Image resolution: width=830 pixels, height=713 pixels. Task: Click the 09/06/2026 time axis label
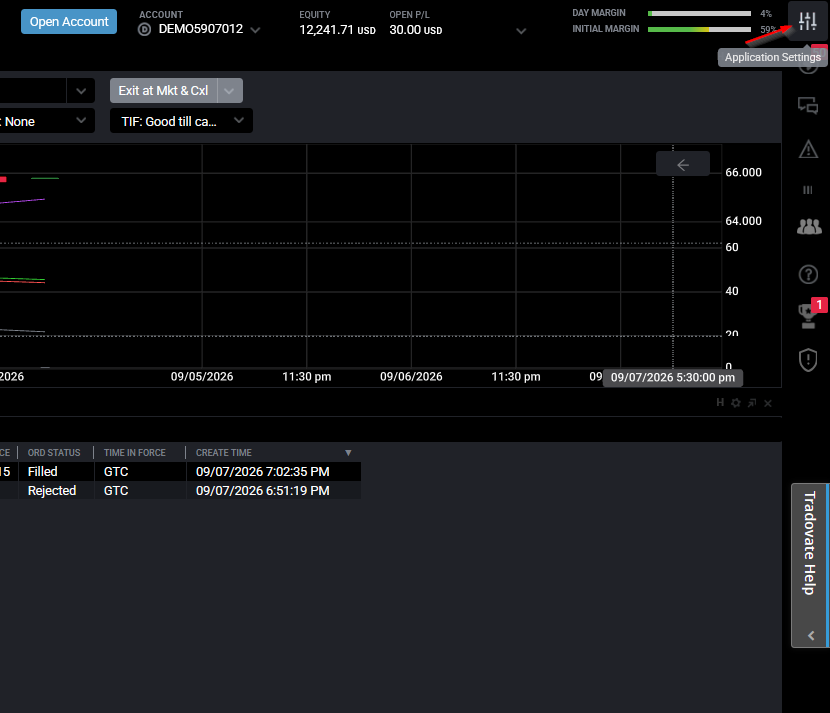point(411,377)
